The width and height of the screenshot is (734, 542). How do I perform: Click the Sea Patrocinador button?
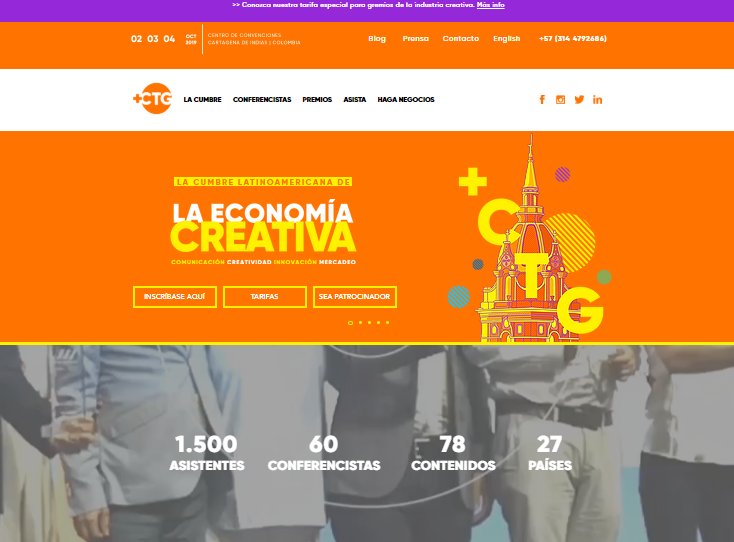click(354, 297)
